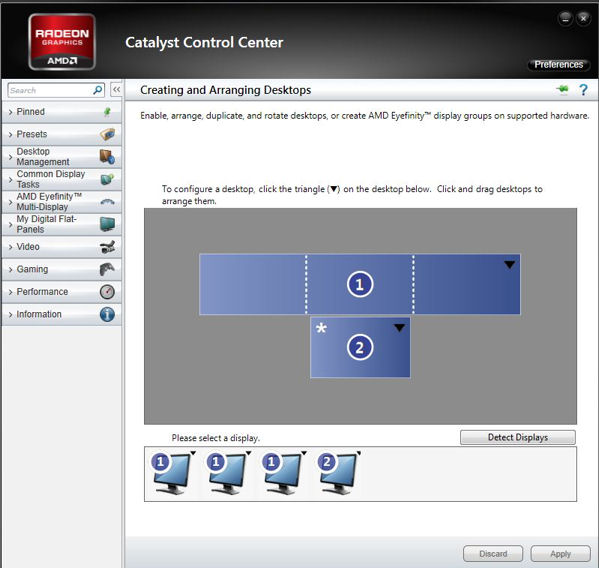Open dropdown arrow of second display thumbnail
599x568 pixels.
point(249,453)
